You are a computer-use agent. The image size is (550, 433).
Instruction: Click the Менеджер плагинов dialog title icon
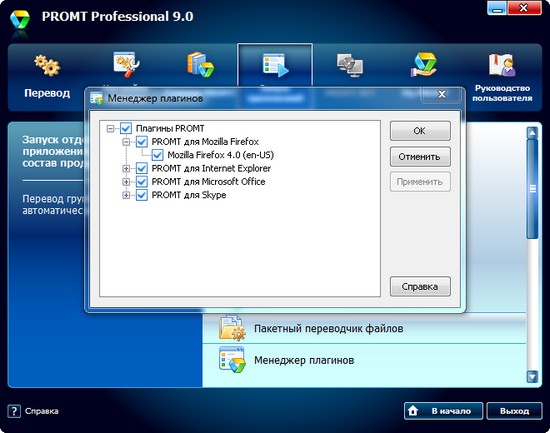[x=96, y=98]
